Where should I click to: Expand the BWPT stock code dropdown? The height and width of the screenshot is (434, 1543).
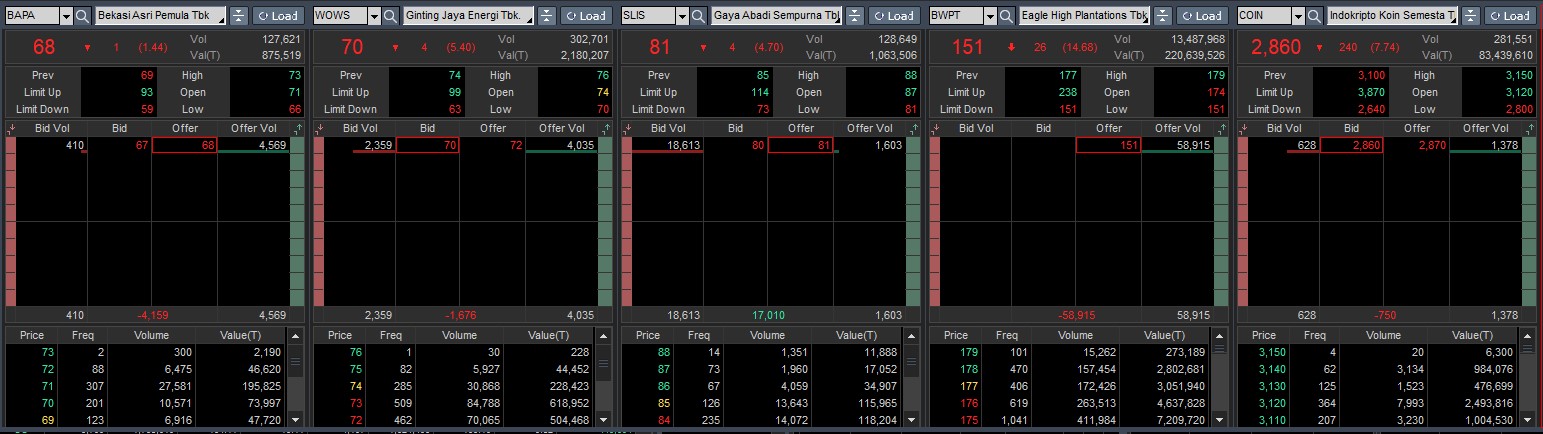click(990, 16)
